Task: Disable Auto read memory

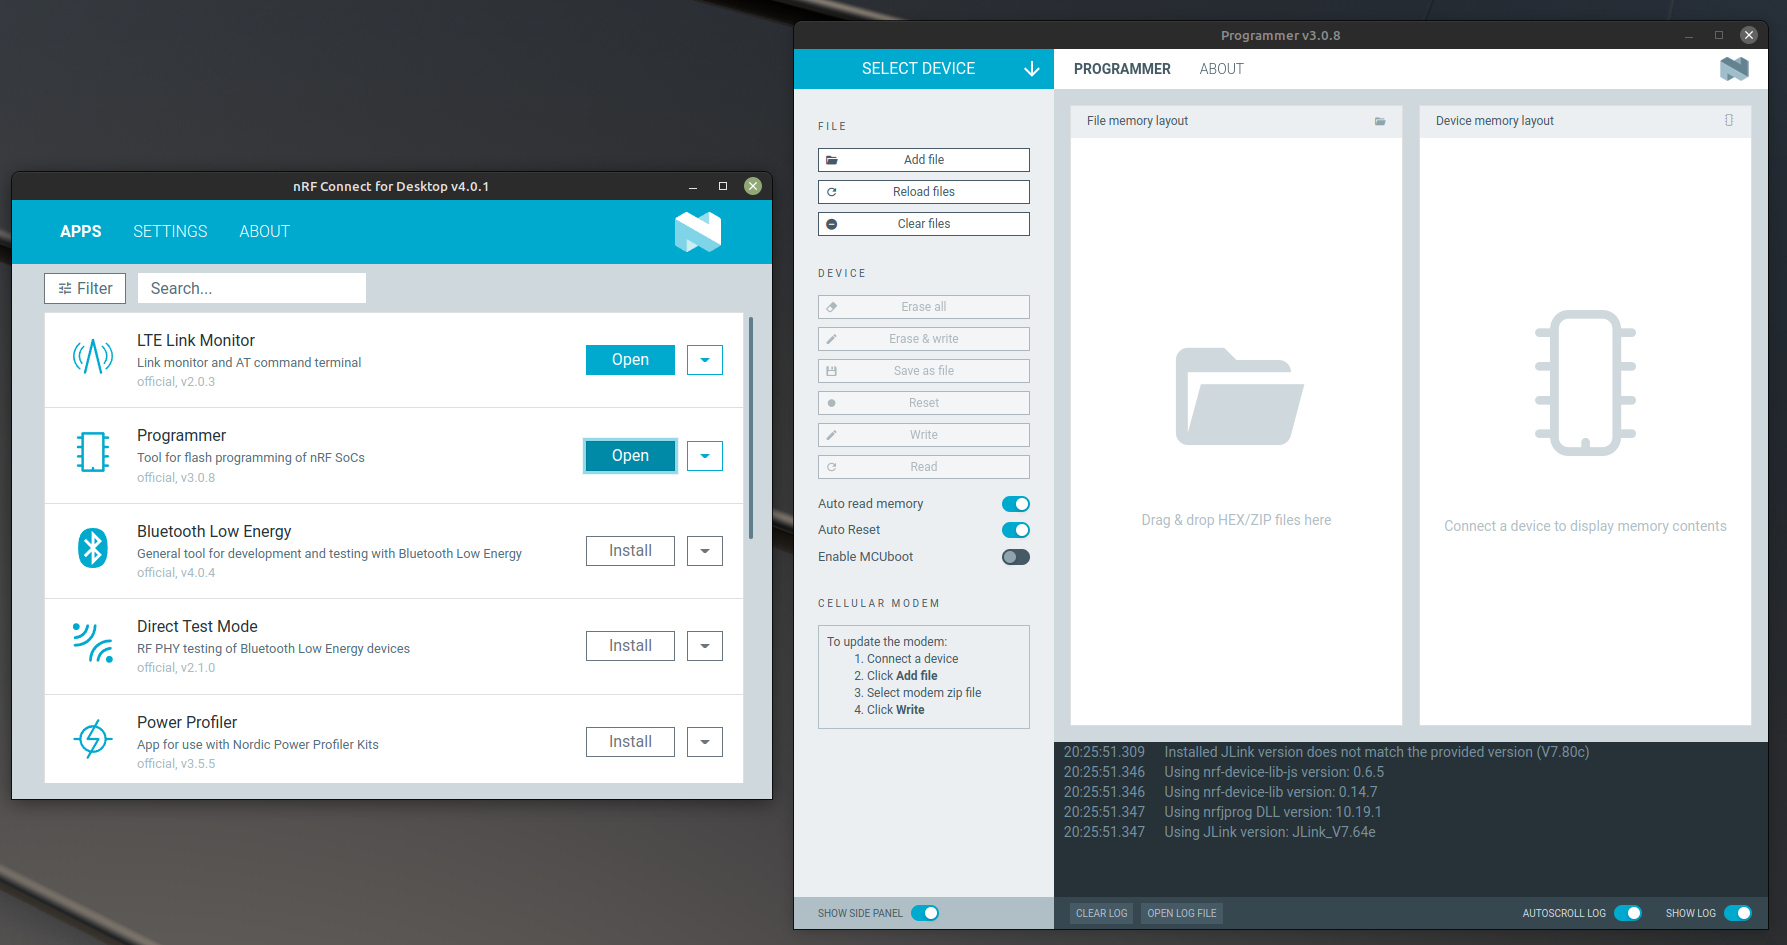Action: tap(1015, 504)
